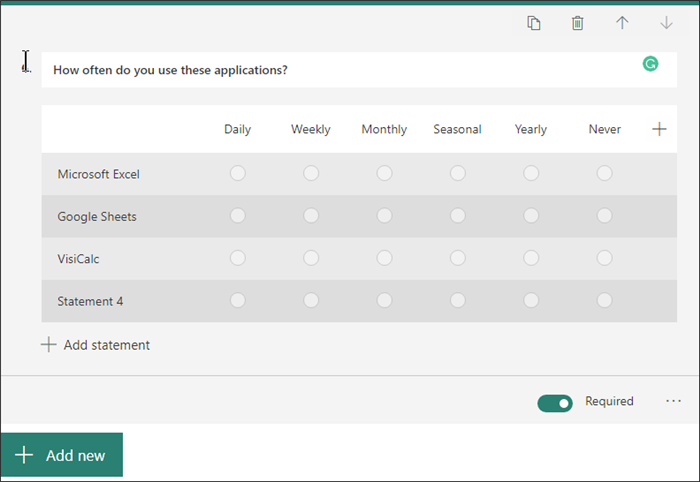Click the VisiCalc row label
Screen dimensions: 700x482
point(79,259)
